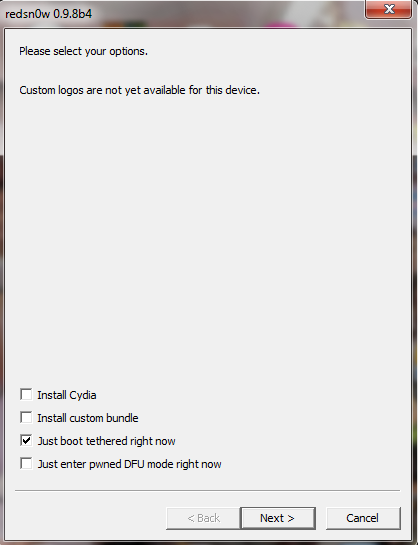
Task: Close the redsn0w window with red X
Action: [x=388, y=9]
